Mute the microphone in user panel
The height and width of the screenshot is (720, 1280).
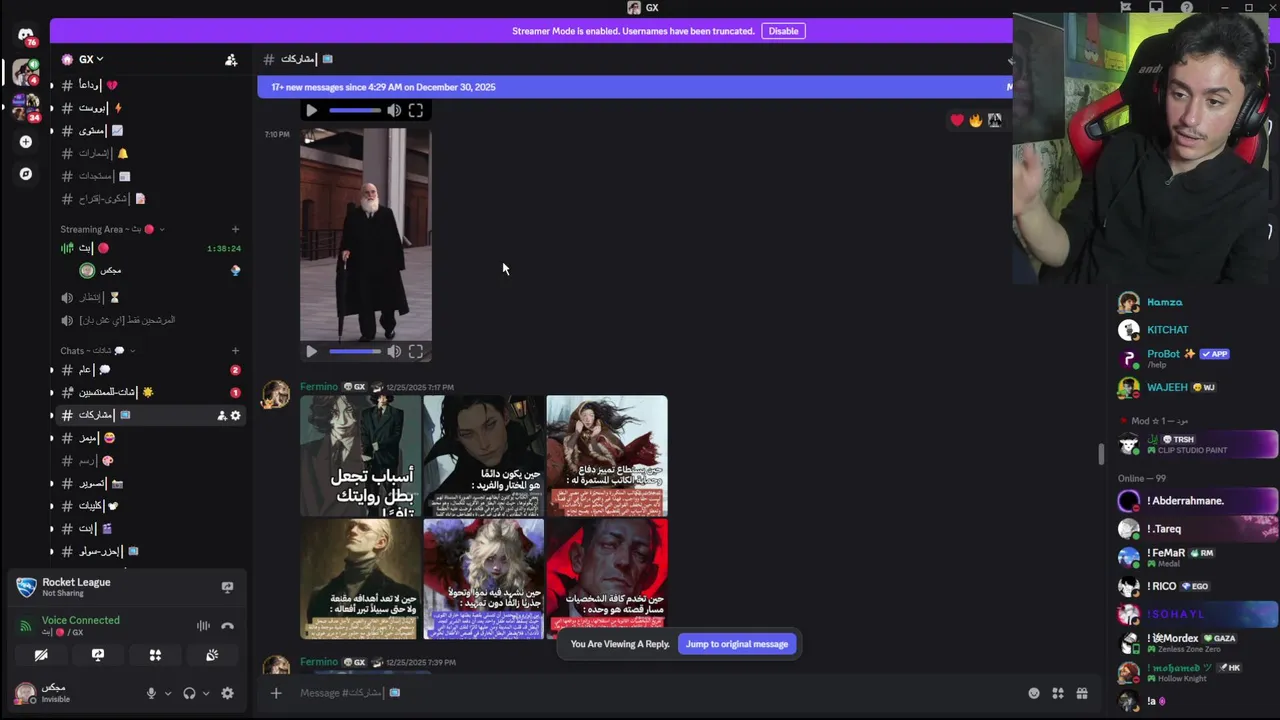[x=152, y=693]
